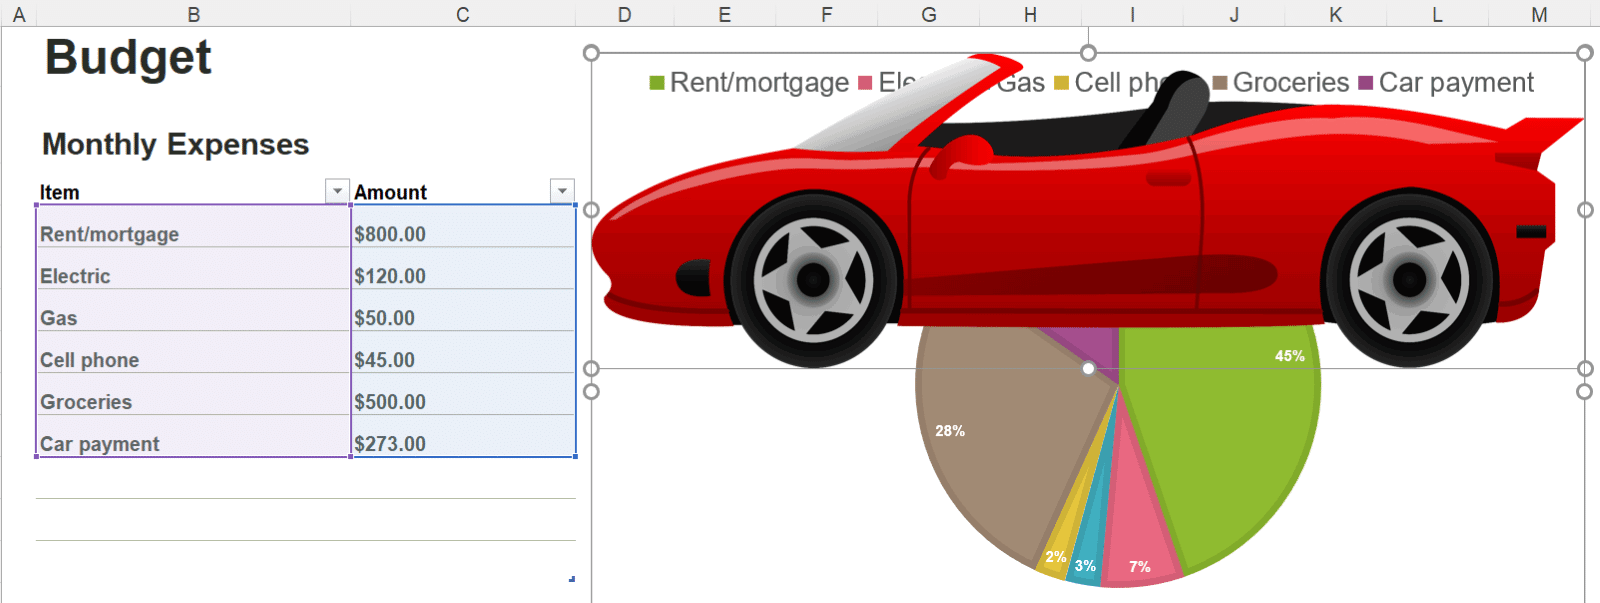Click the purple Car payment legend swatch
Image resolution: width=1600 pixels, height=603 pixels.
coord(1366,83)
